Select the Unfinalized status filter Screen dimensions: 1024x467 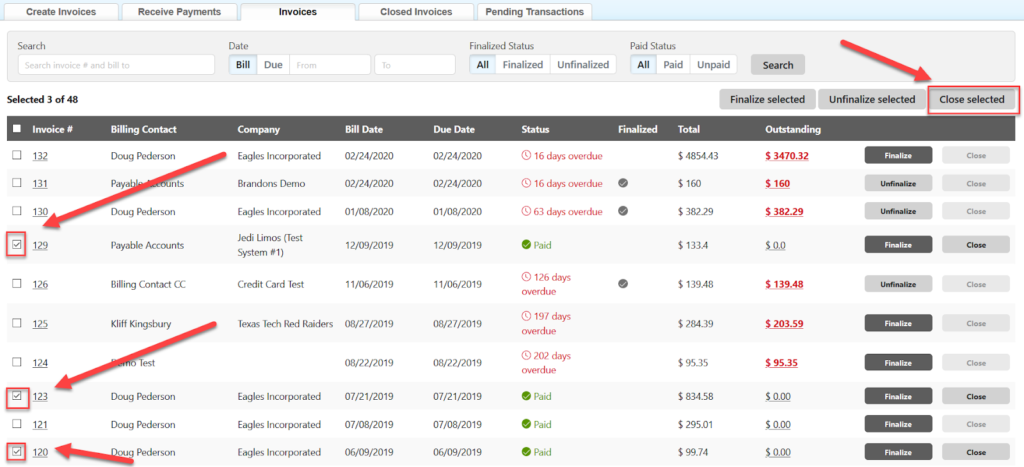[x=582, y=65]
